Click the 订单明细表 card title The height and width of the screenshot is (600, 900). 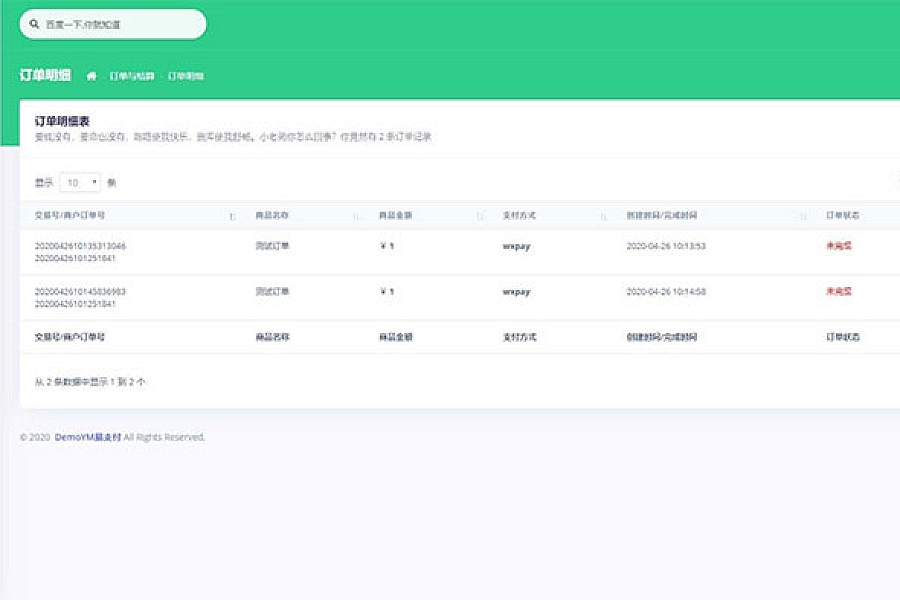[62, 121]
